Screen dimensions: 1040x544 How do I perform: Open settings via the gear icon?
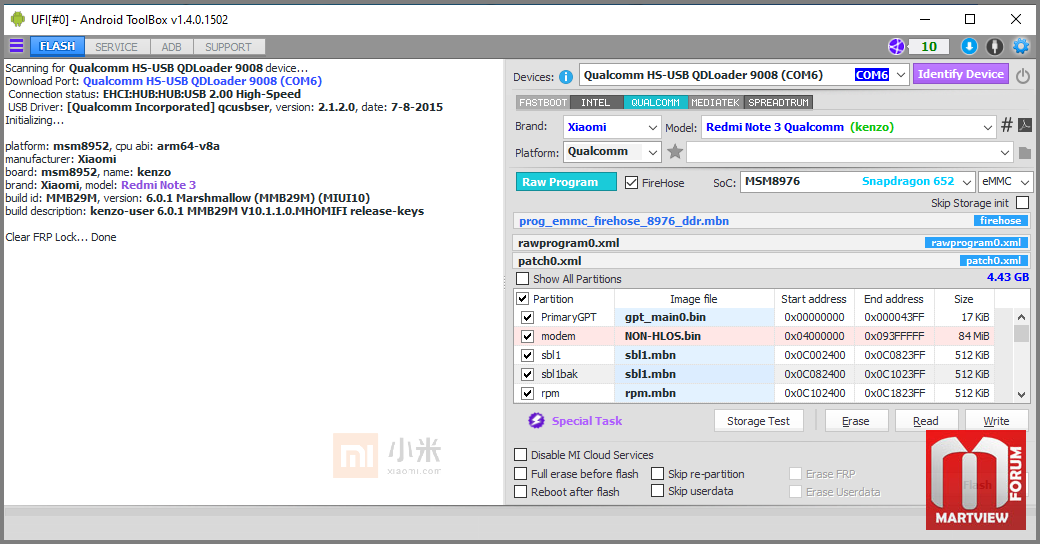click(1020, 46)
